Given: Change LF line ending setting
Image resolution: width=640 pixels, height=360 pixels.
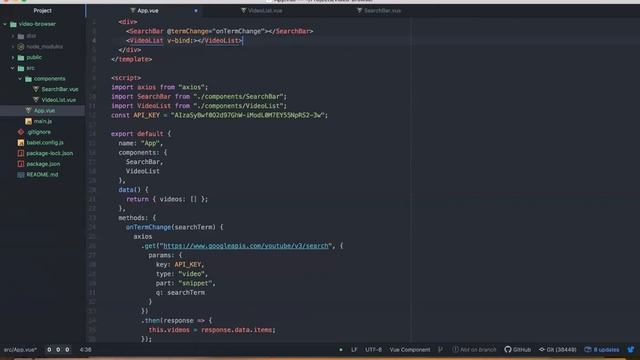Looking at the screenshot, I should click(354, 350).
